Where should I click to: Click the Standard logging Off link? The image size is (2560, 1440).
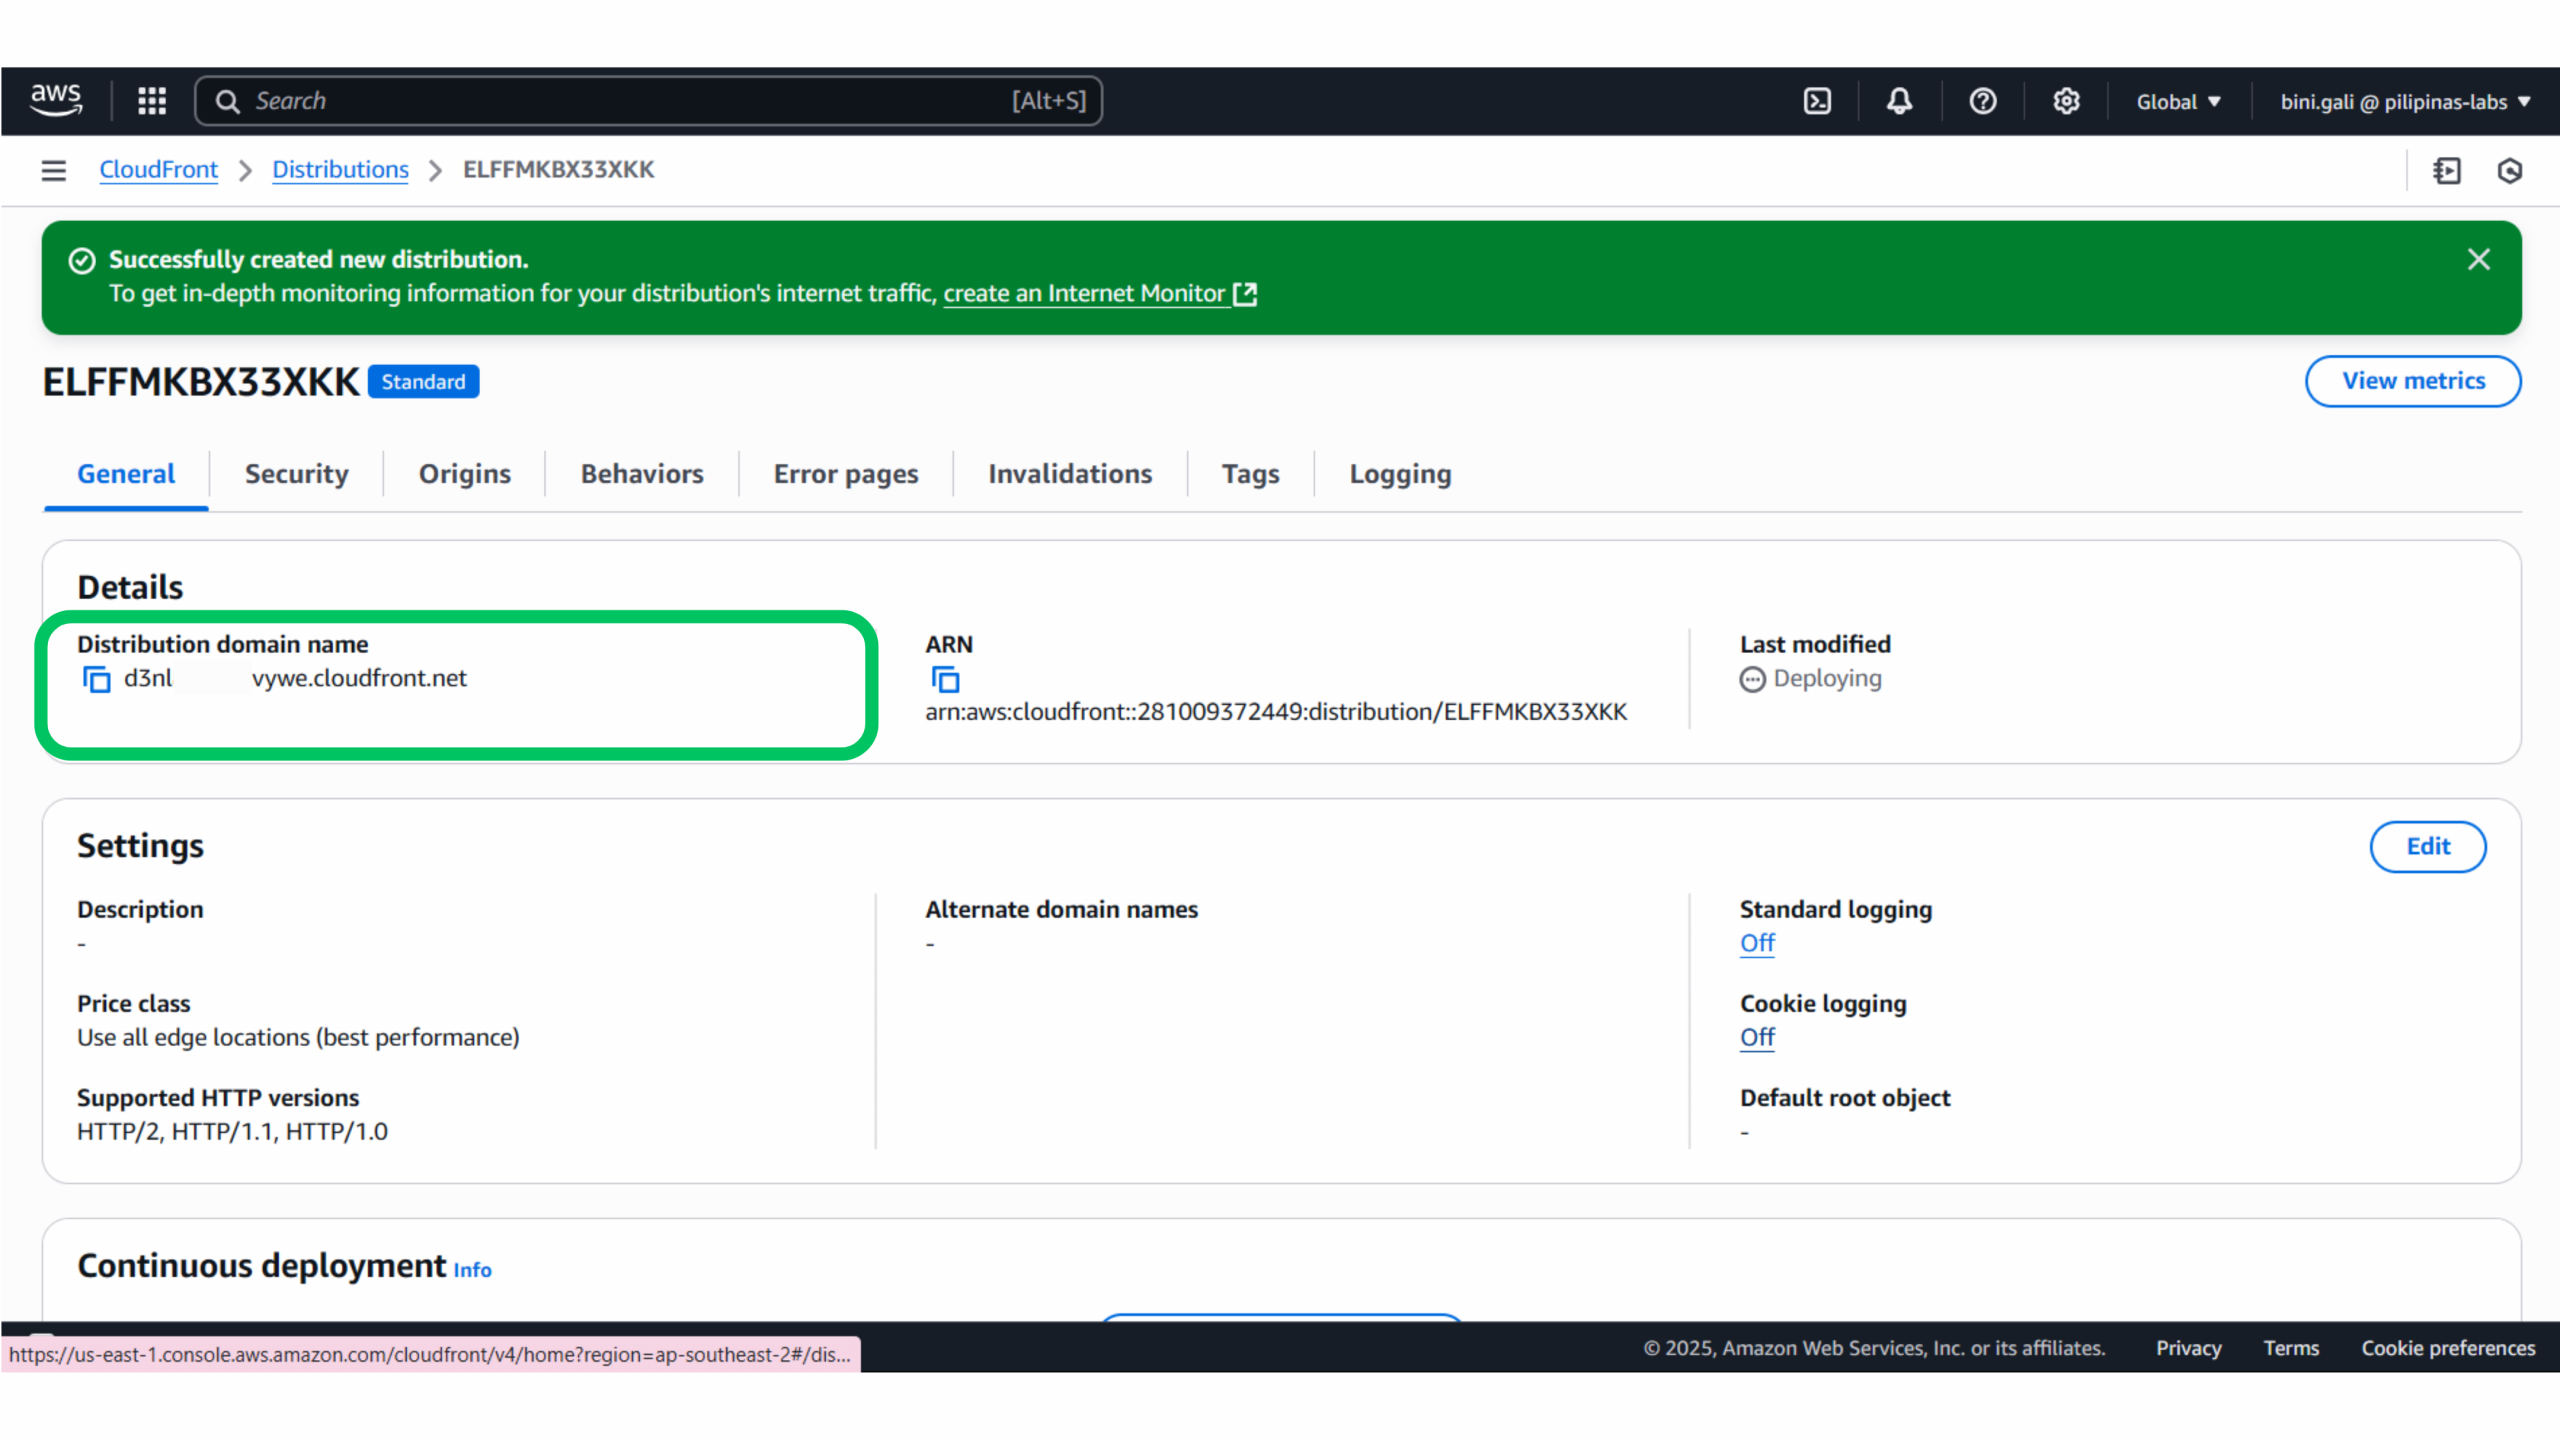point(1757,943)
